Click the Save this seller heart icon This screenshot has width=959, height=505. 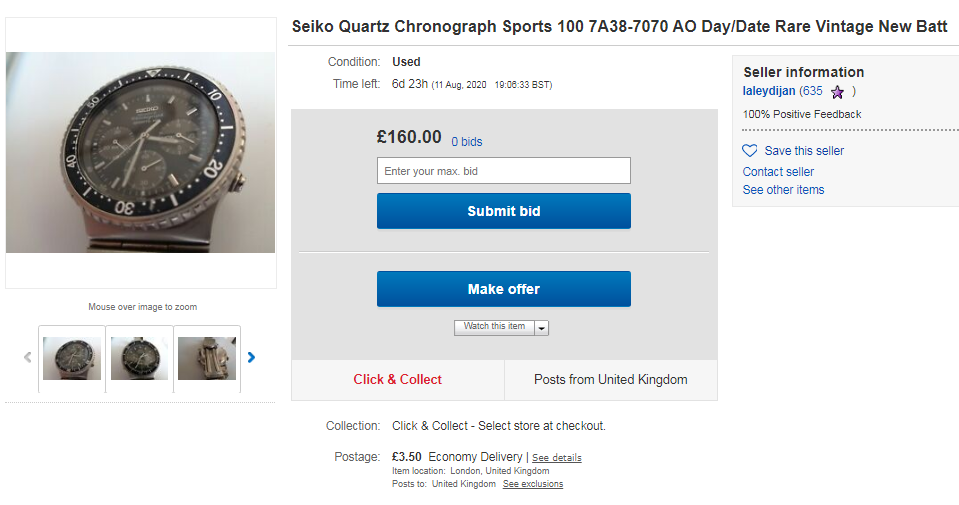(750, 151)
